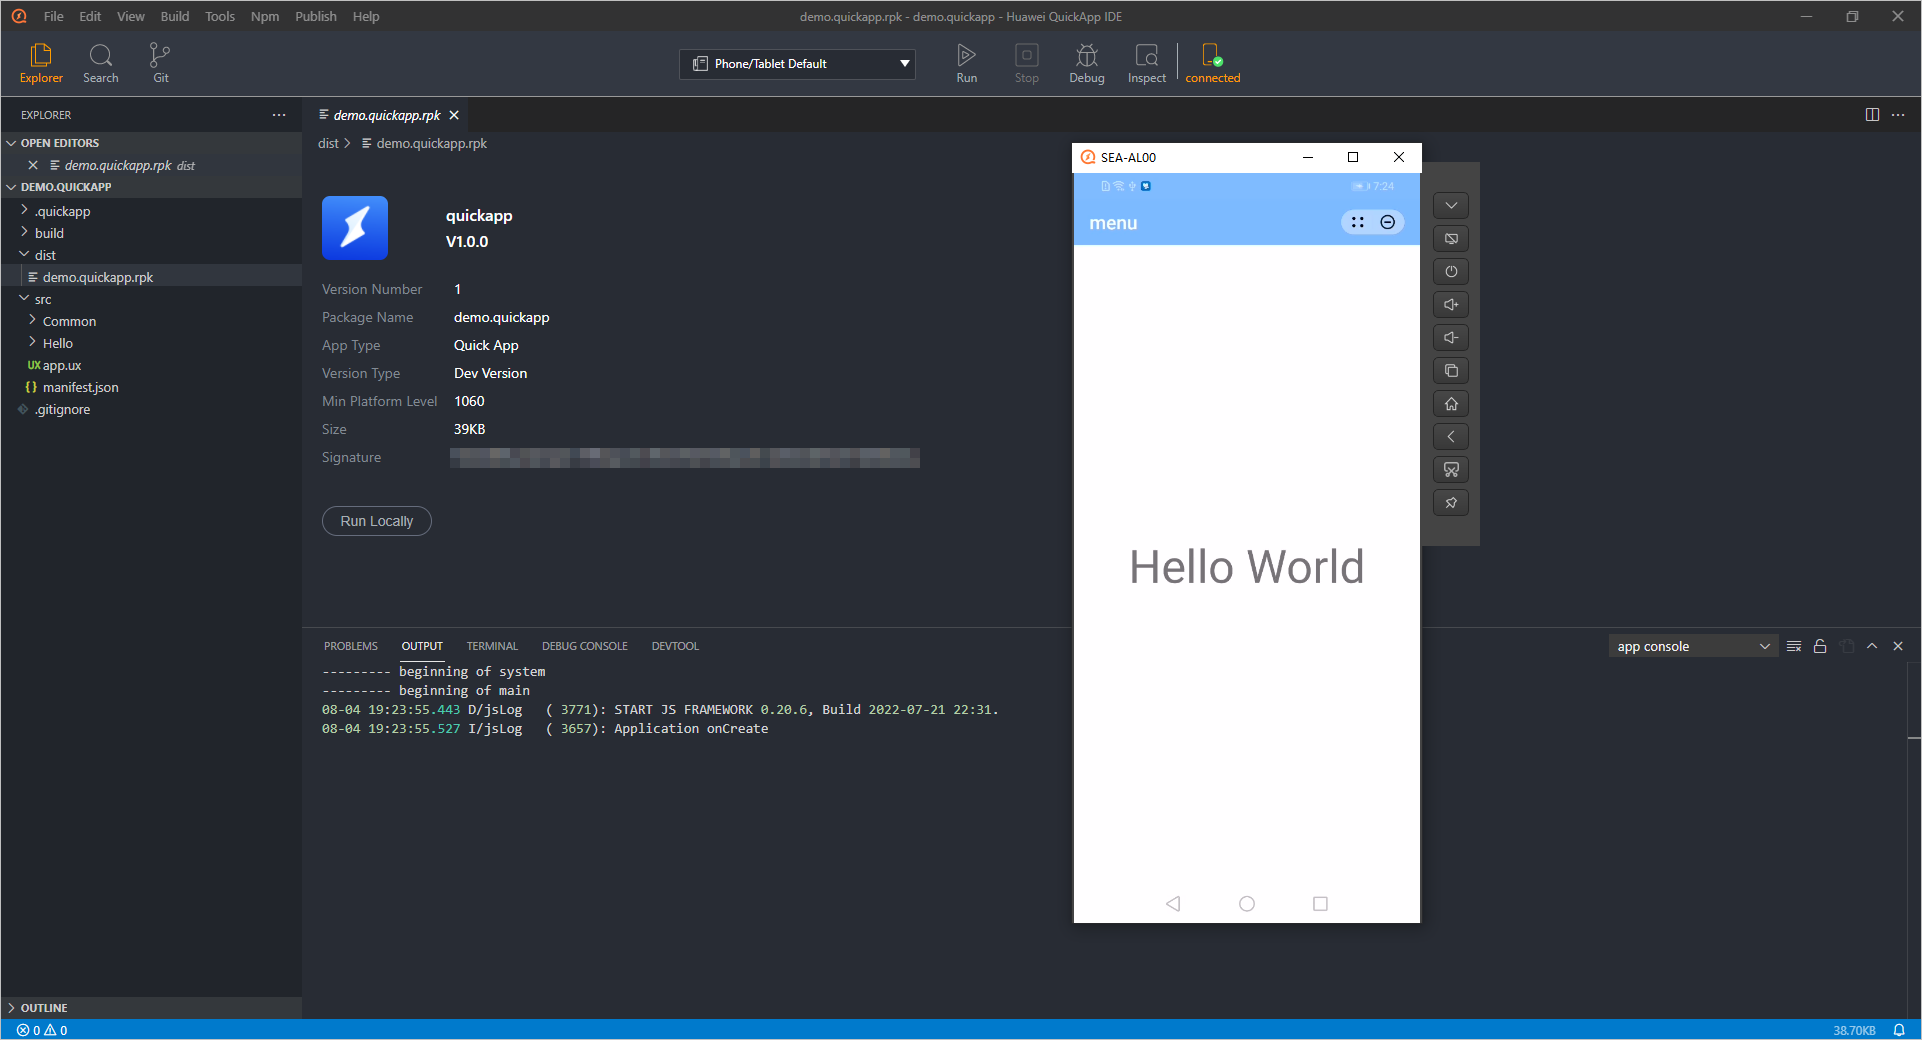Open the Inspect tool
Image resolution: width=1922 pixels, height=1040 pixels.
[1146, 63]
